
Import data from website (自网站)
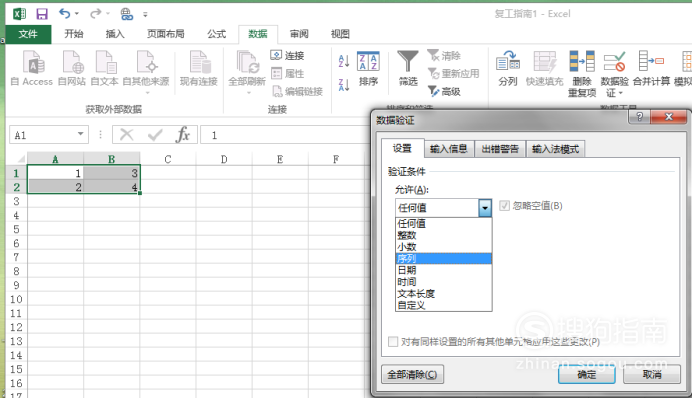(72, 68)
